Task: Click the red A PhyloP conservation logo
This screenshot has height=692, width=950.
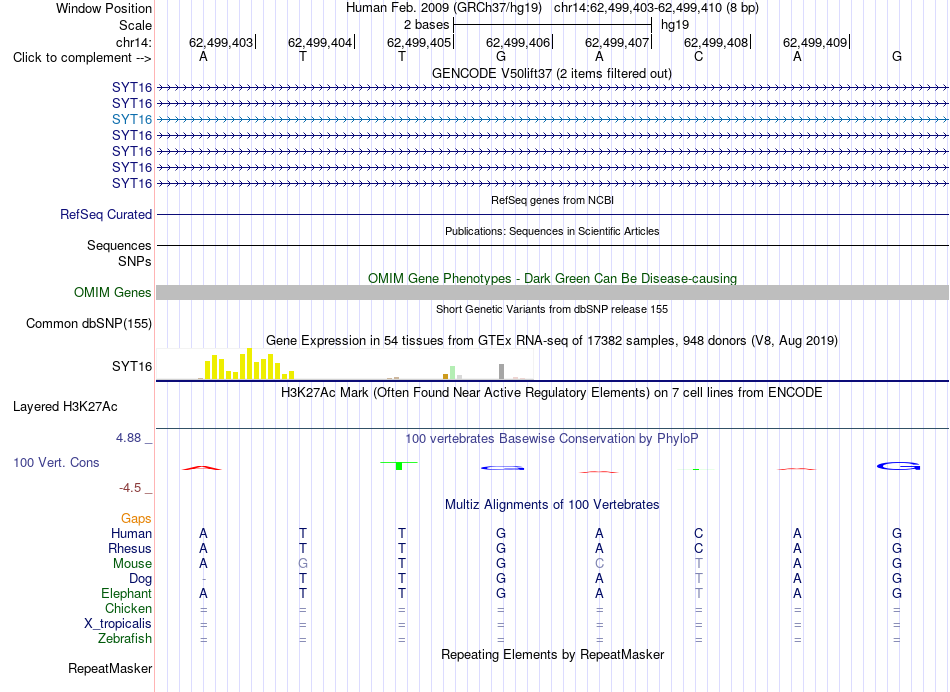Action: [x=202, y=468]
